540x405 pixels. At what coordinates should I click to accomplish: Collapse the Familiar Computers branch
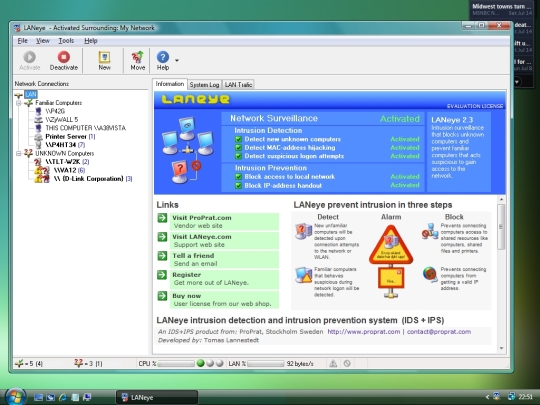[x=19, y=103]
